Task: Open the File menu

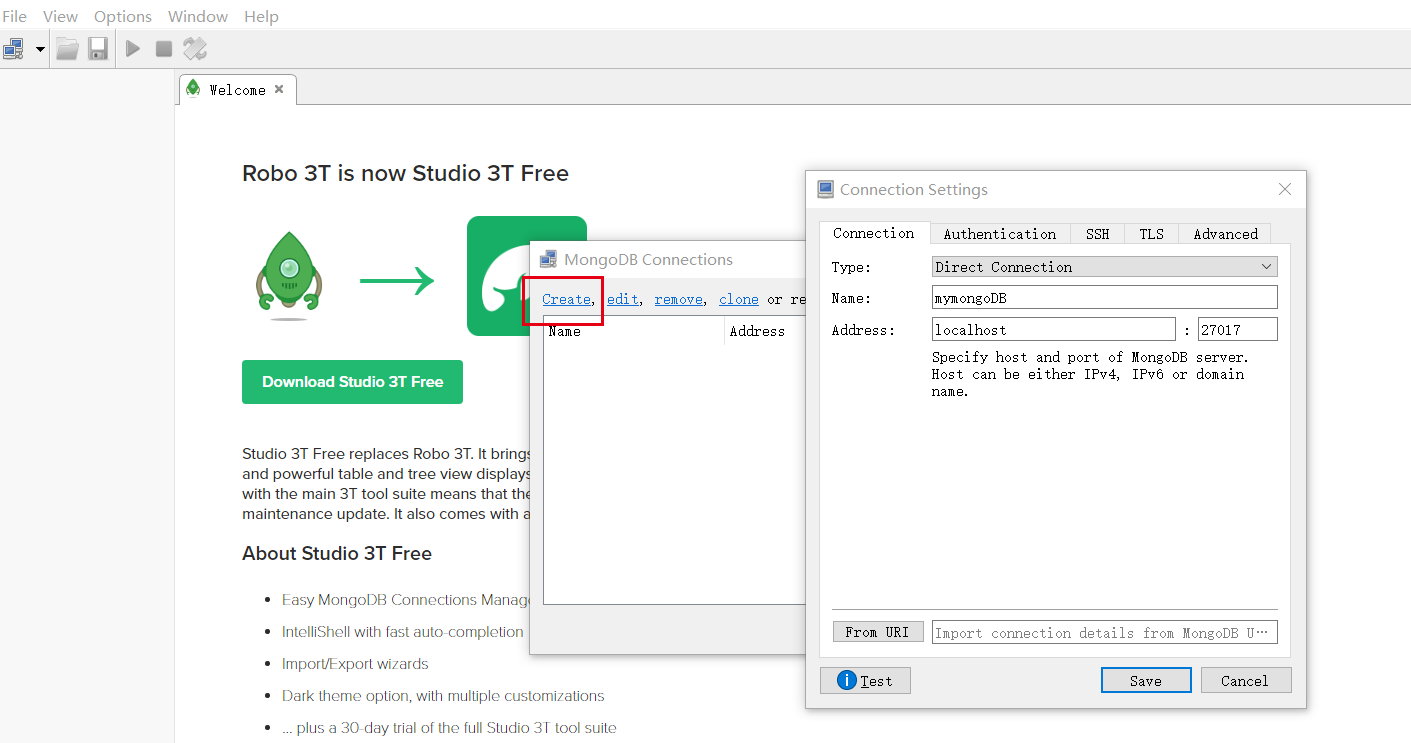Action: (15, 16)
